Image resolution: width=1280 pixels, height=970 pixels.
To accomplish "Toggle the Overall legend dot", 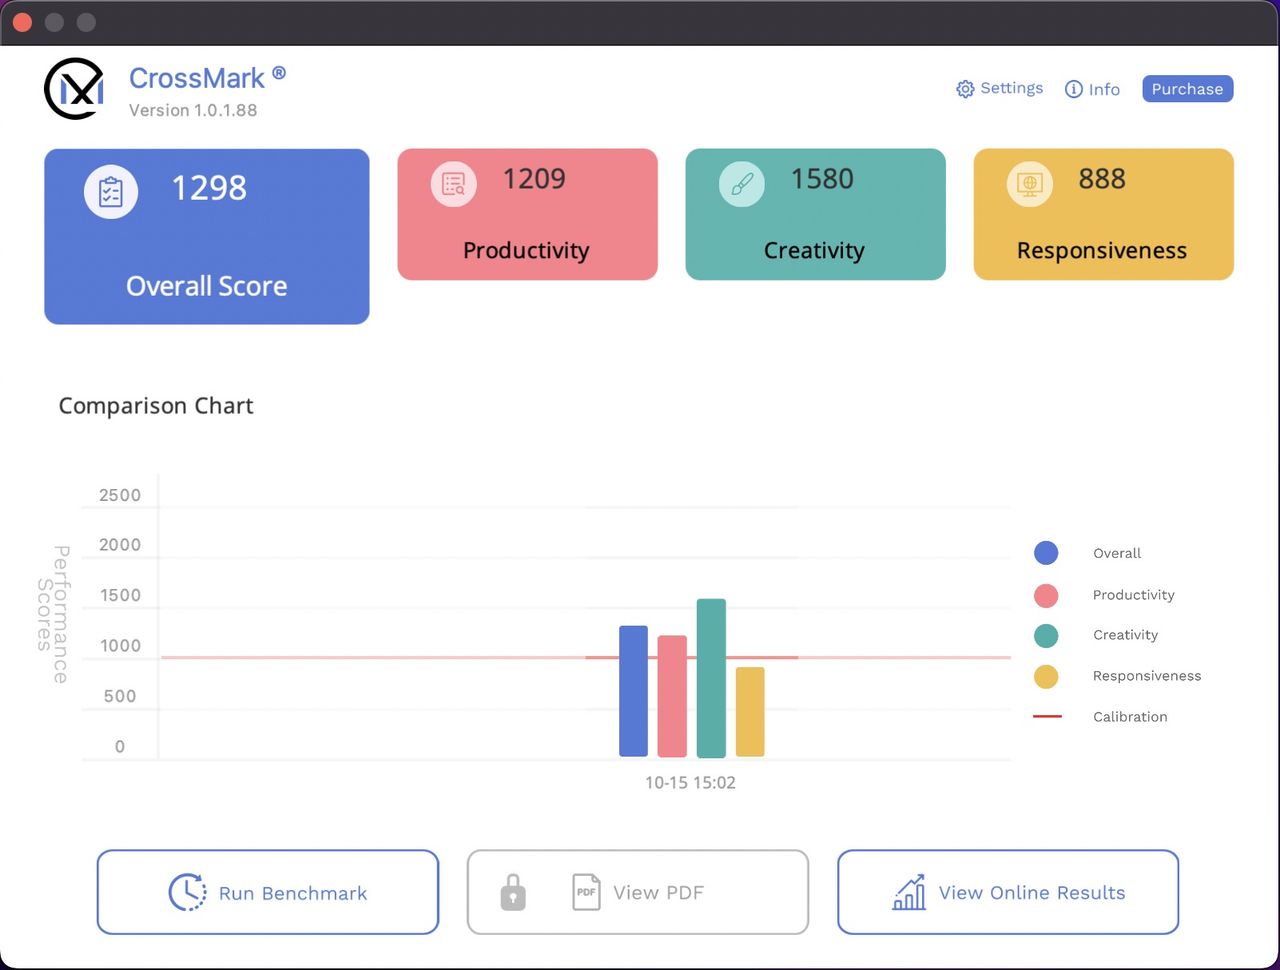I will coord(1046,553).
